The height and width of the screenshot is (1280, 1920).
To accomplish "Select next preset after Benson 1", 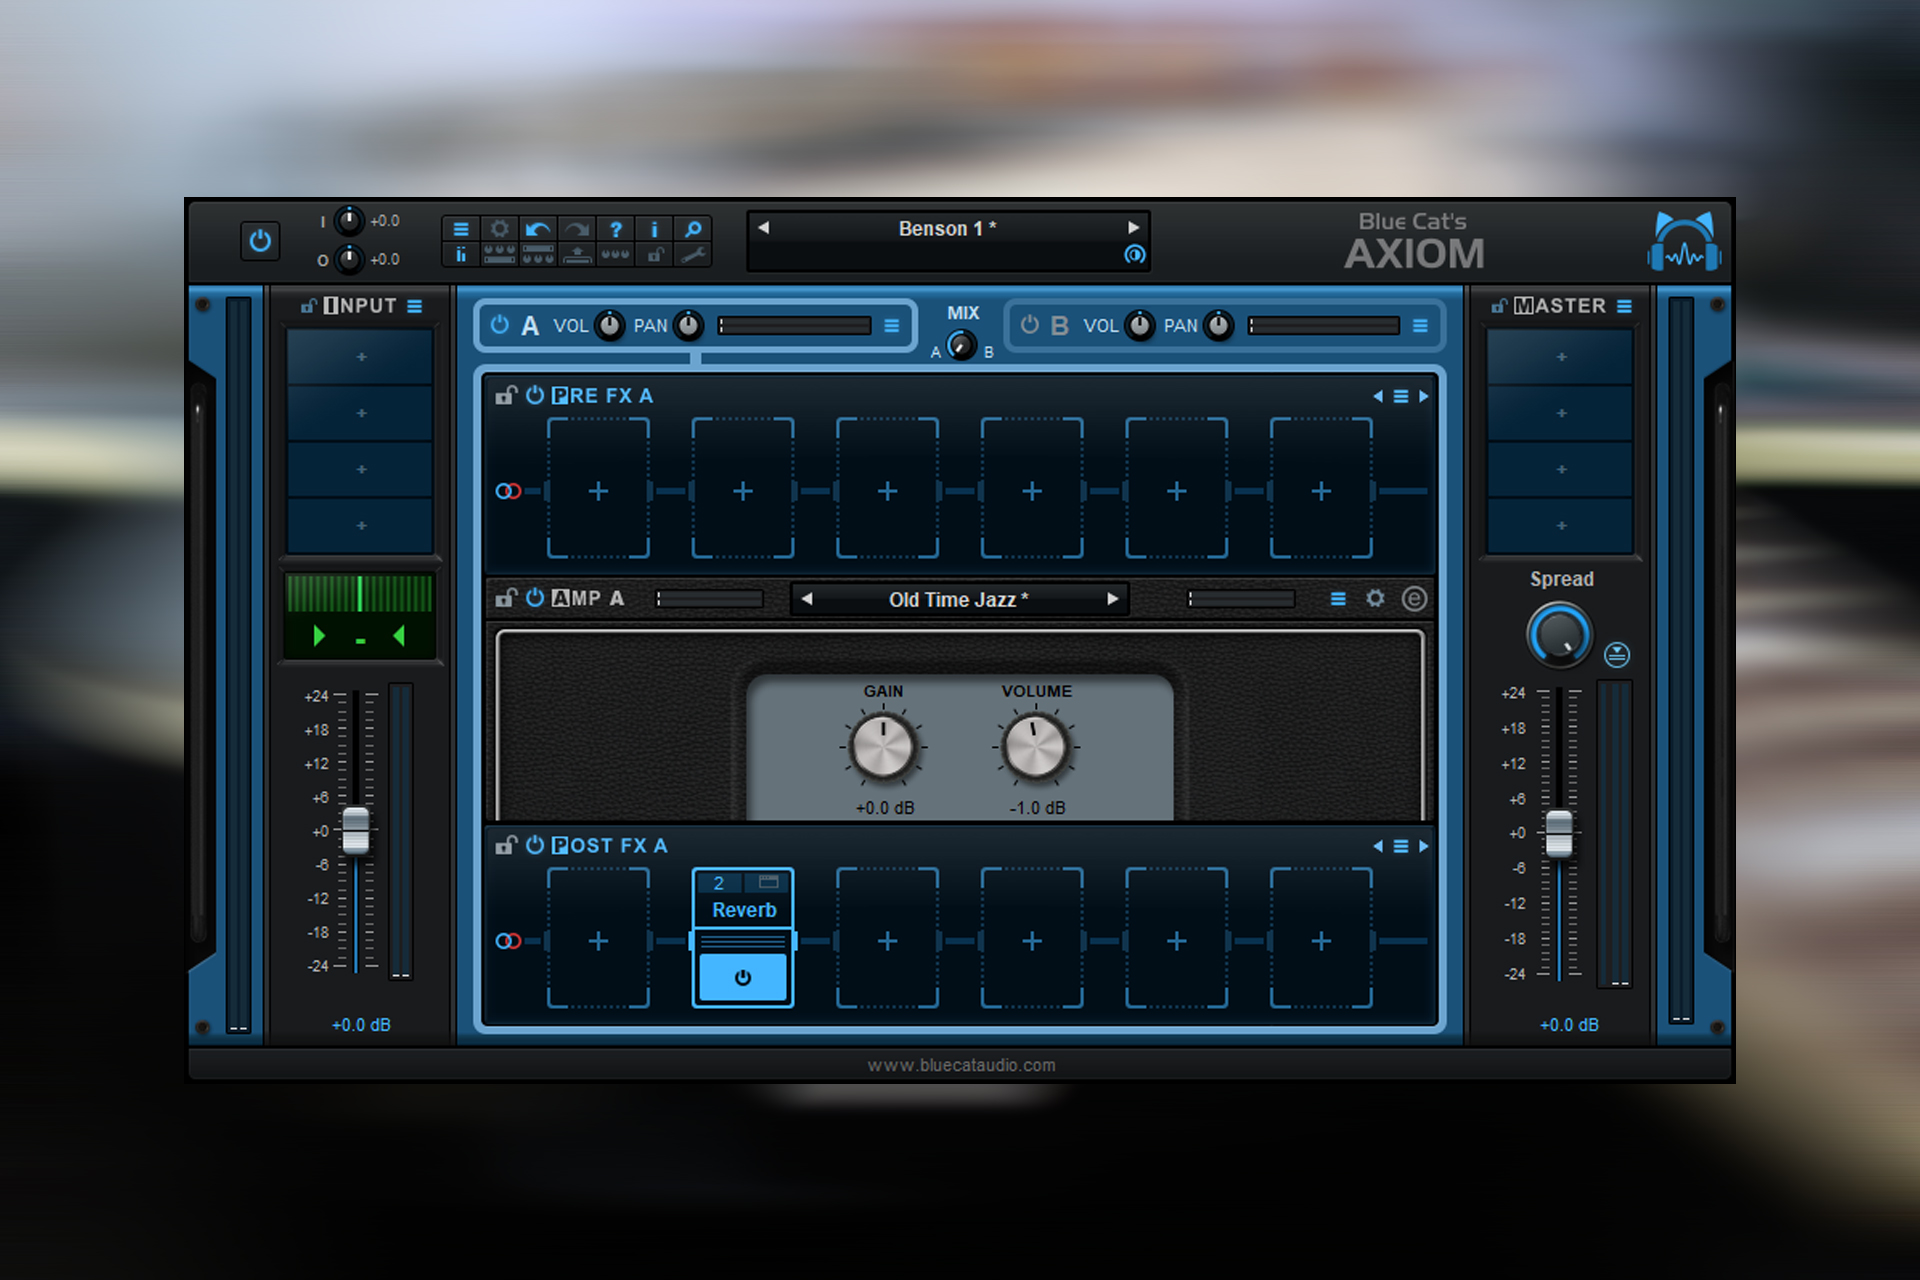I will 1134,228.
